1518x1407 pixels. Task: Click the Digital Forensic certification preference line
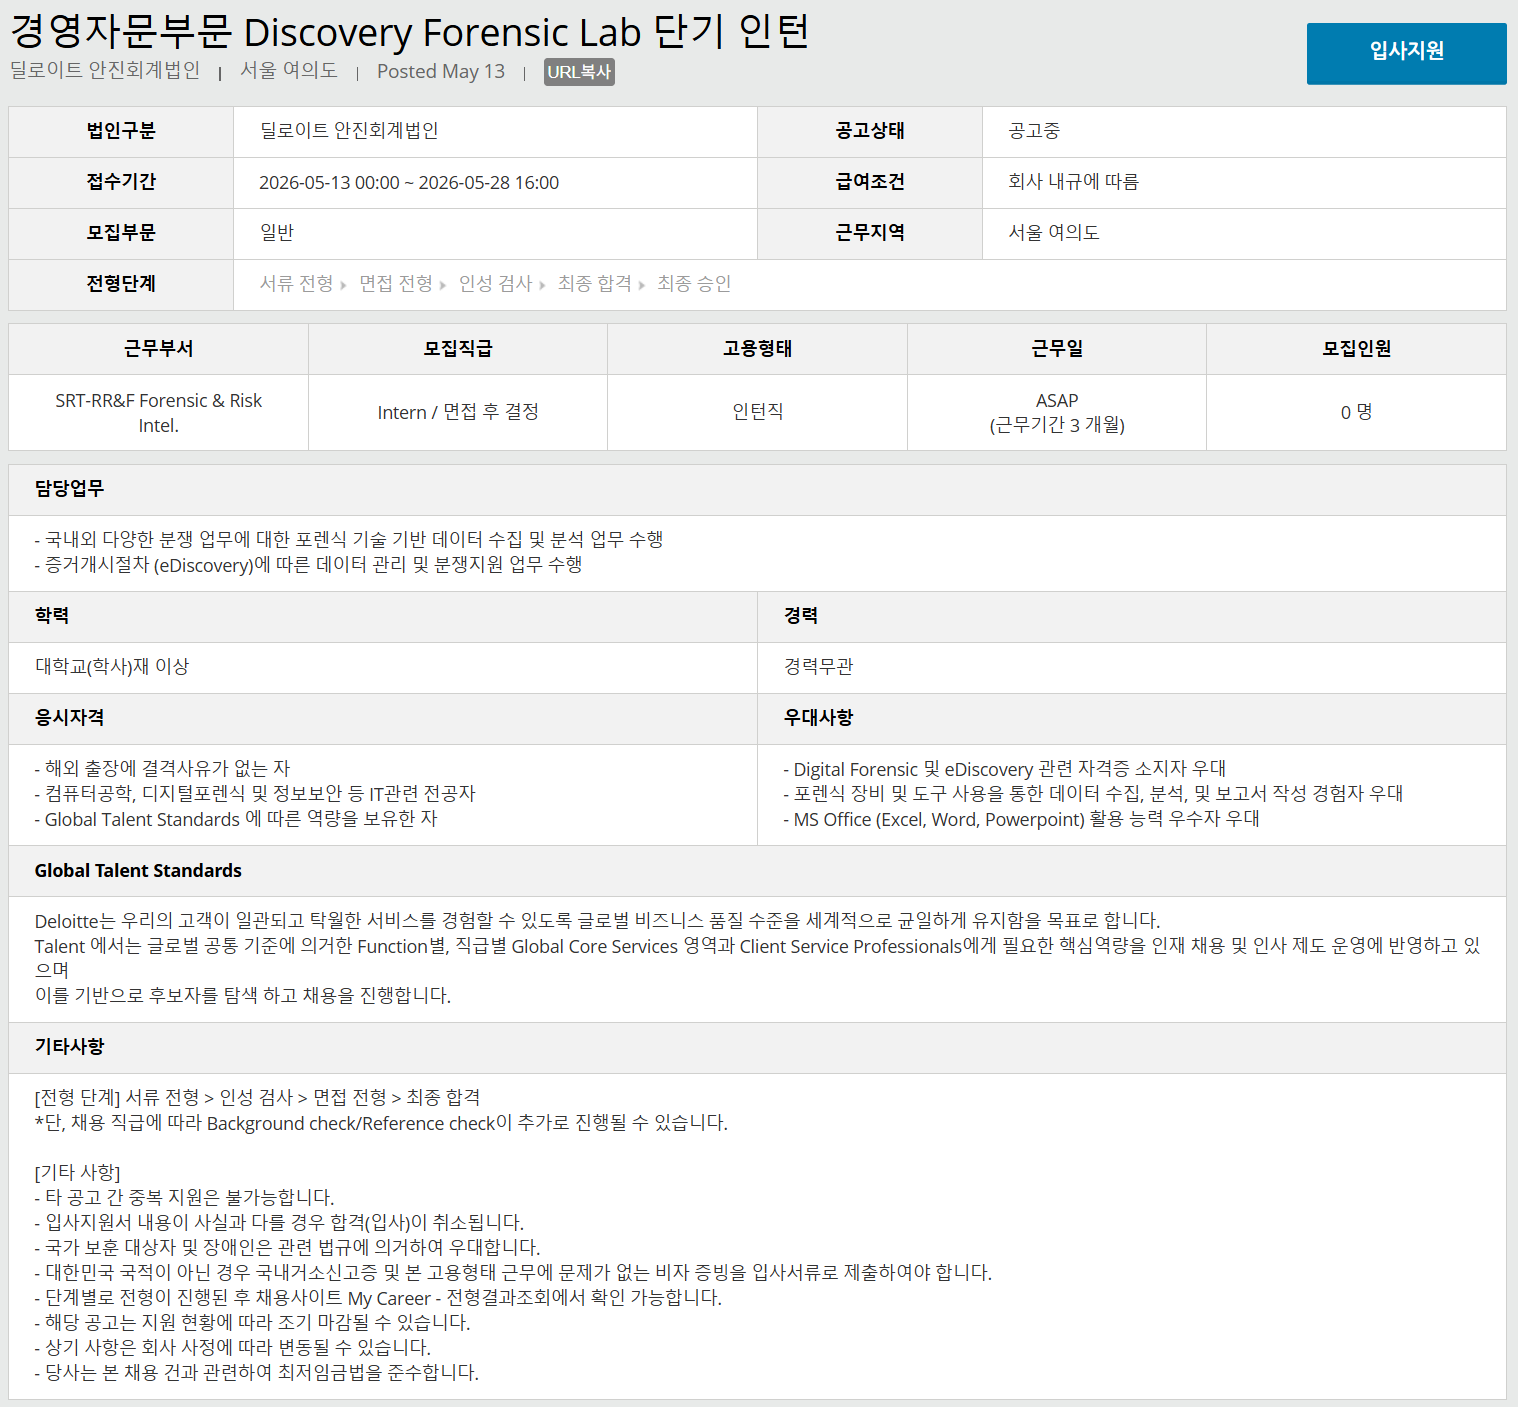coord(1005,769)
